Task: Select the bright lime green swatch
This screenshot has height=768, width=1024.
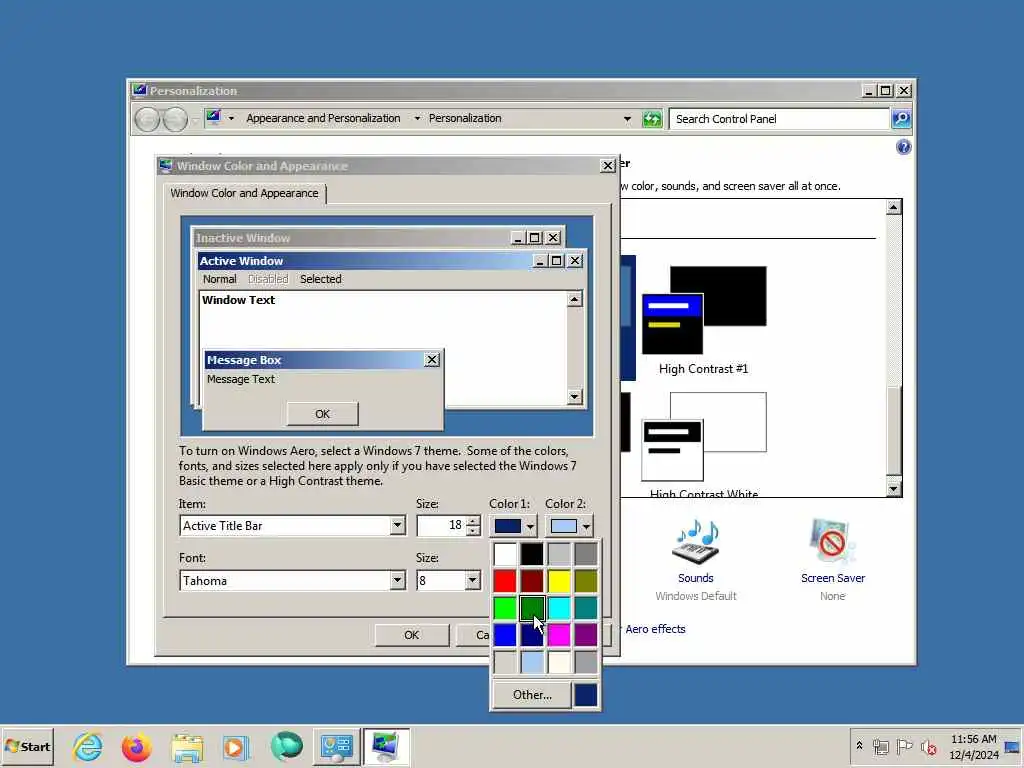Action: pyautogui.click(x=505, y=608)
